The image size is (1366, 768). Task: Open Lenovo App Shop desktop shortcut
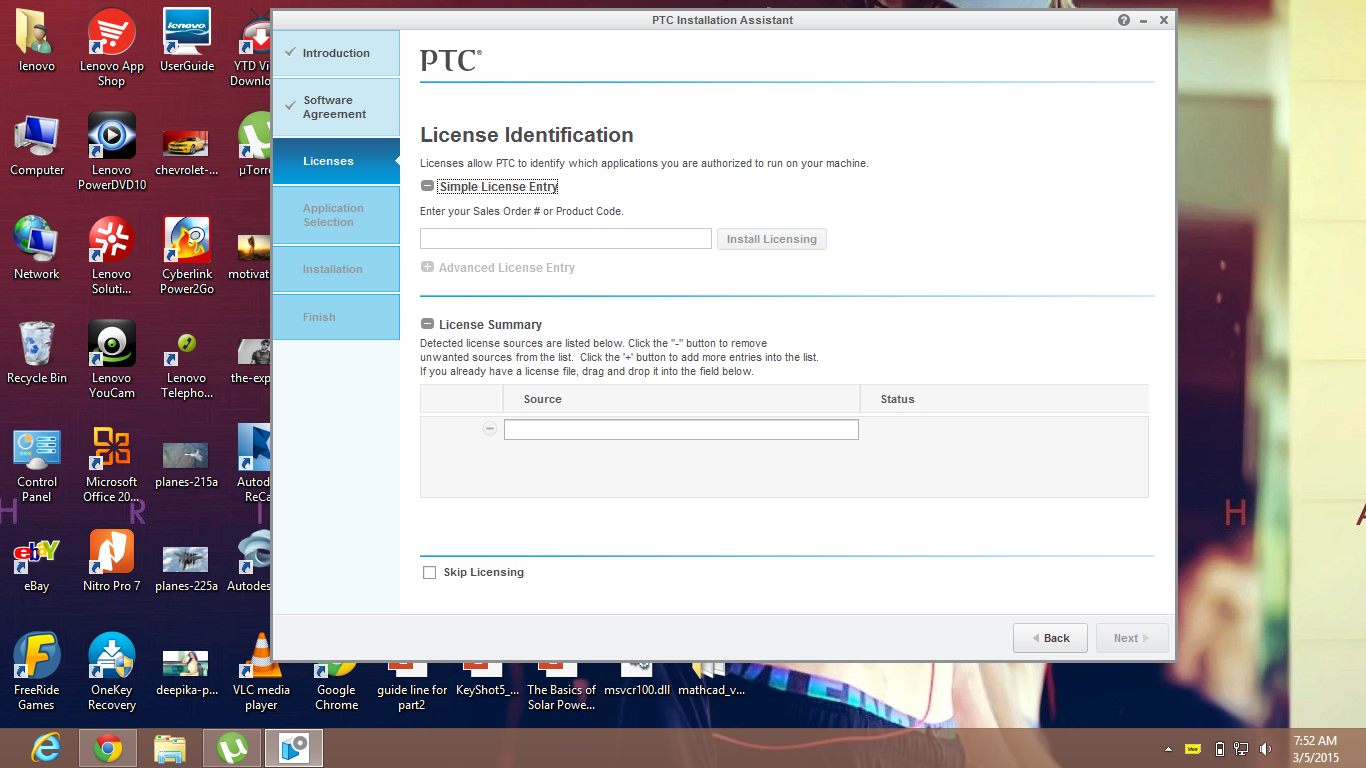(112, 47)
